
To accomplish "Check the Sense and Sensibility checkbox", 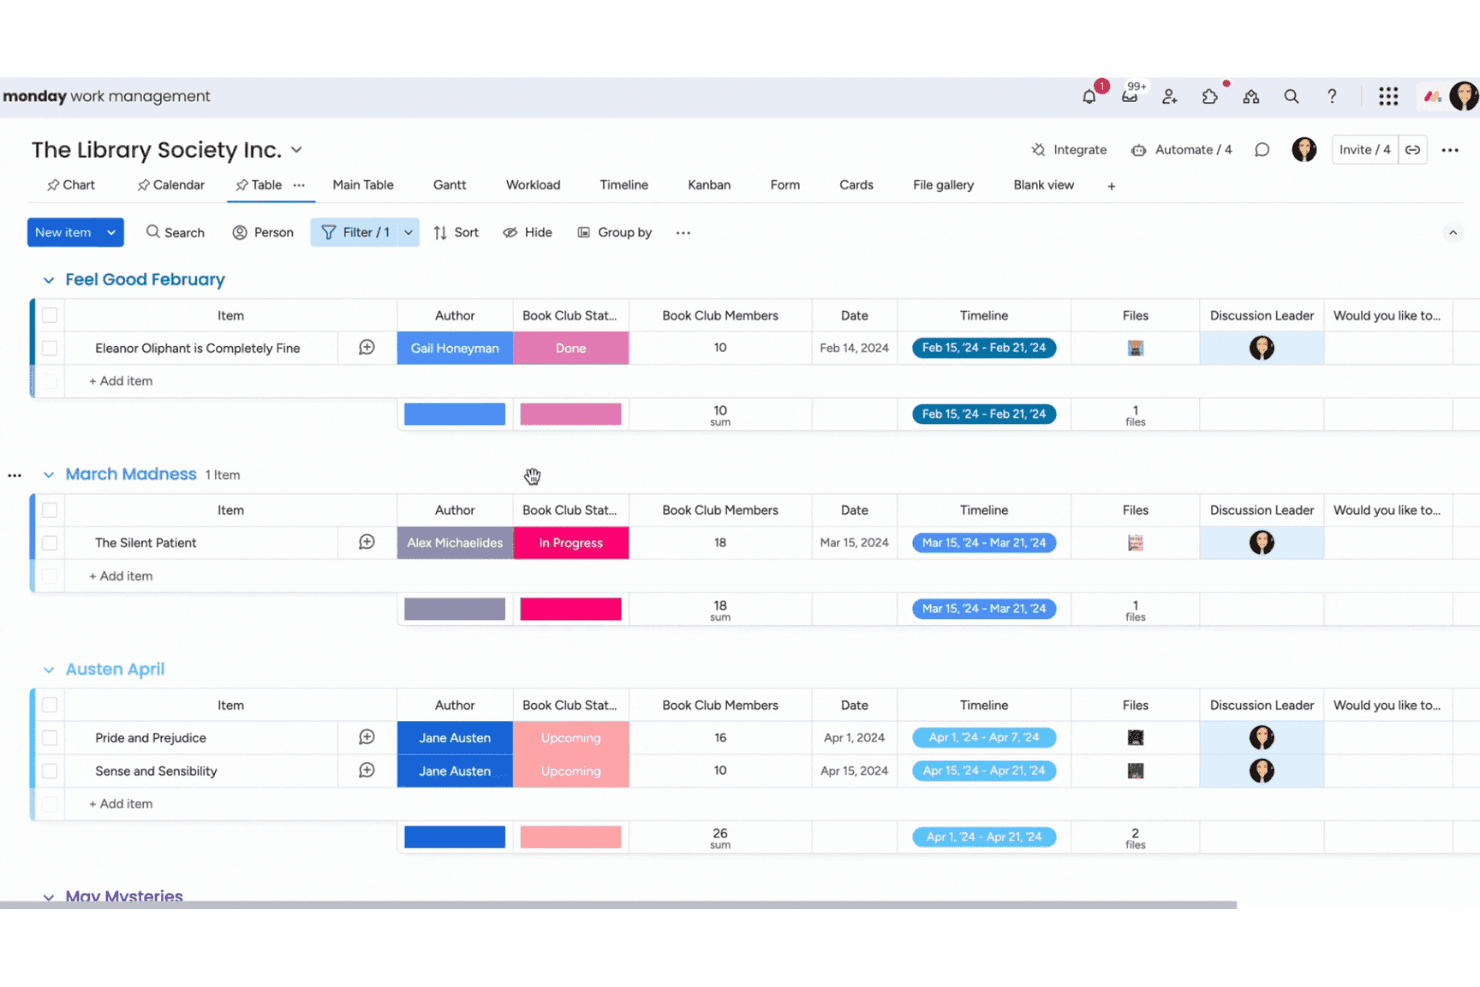I will coord(49,771).
